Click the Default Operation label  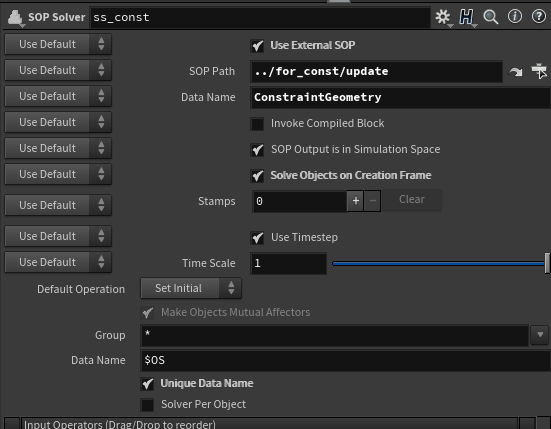click(81, 289)
